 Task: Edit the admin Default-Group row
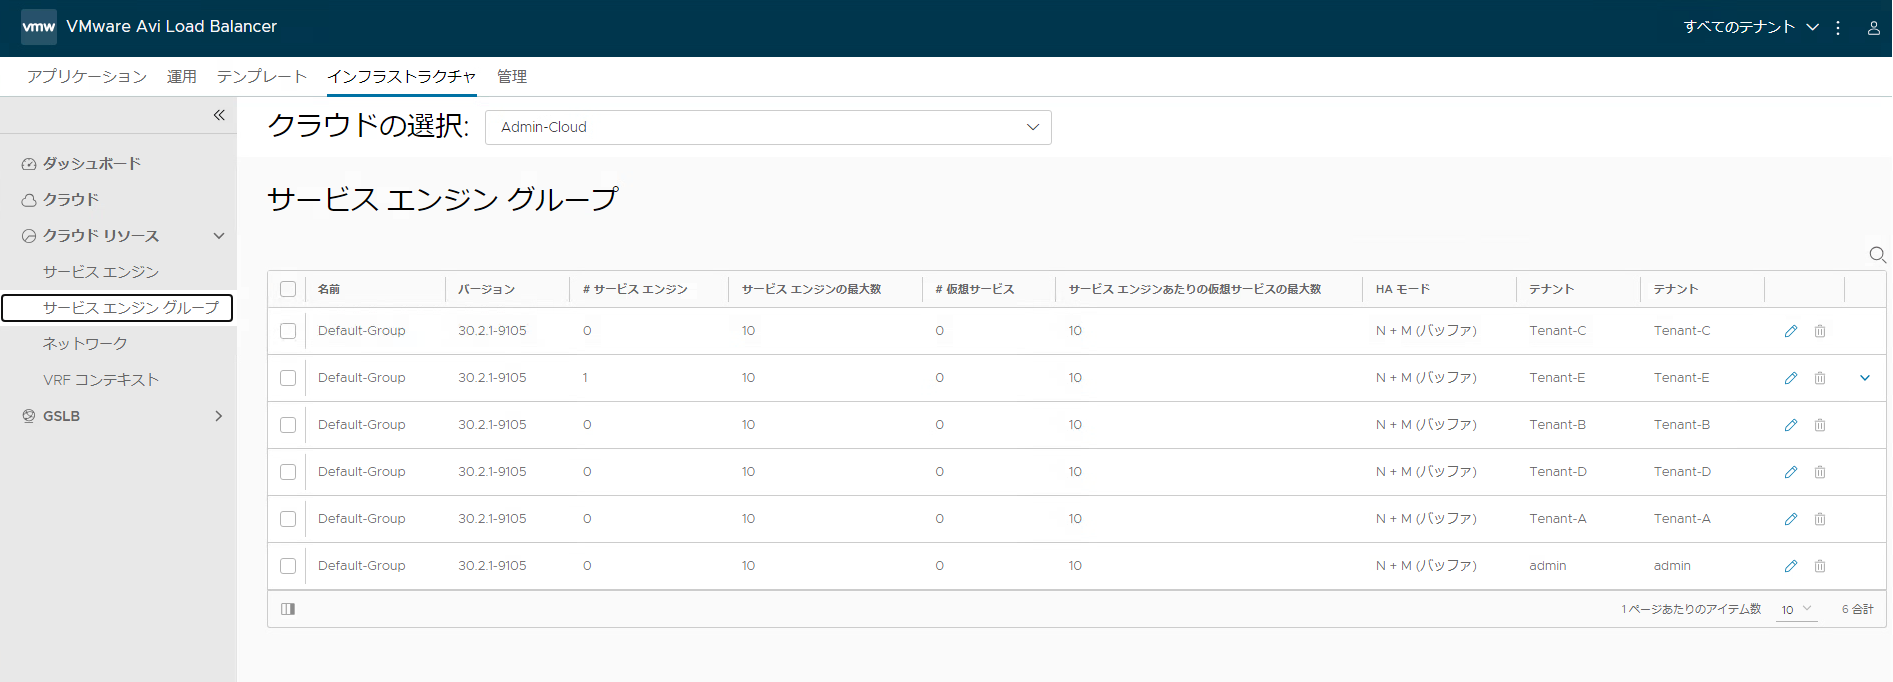1791,566
